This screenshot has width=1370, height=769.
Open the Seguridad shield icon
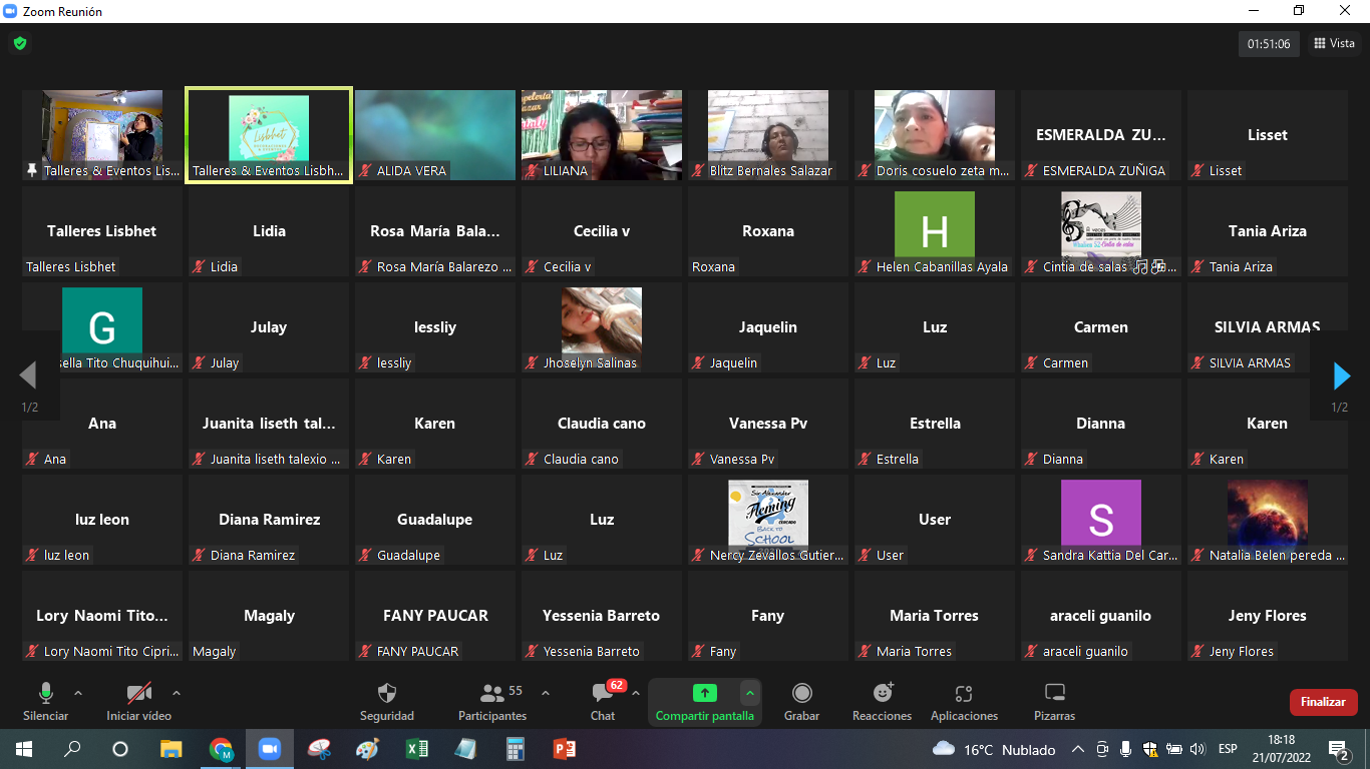coord(387,694)
